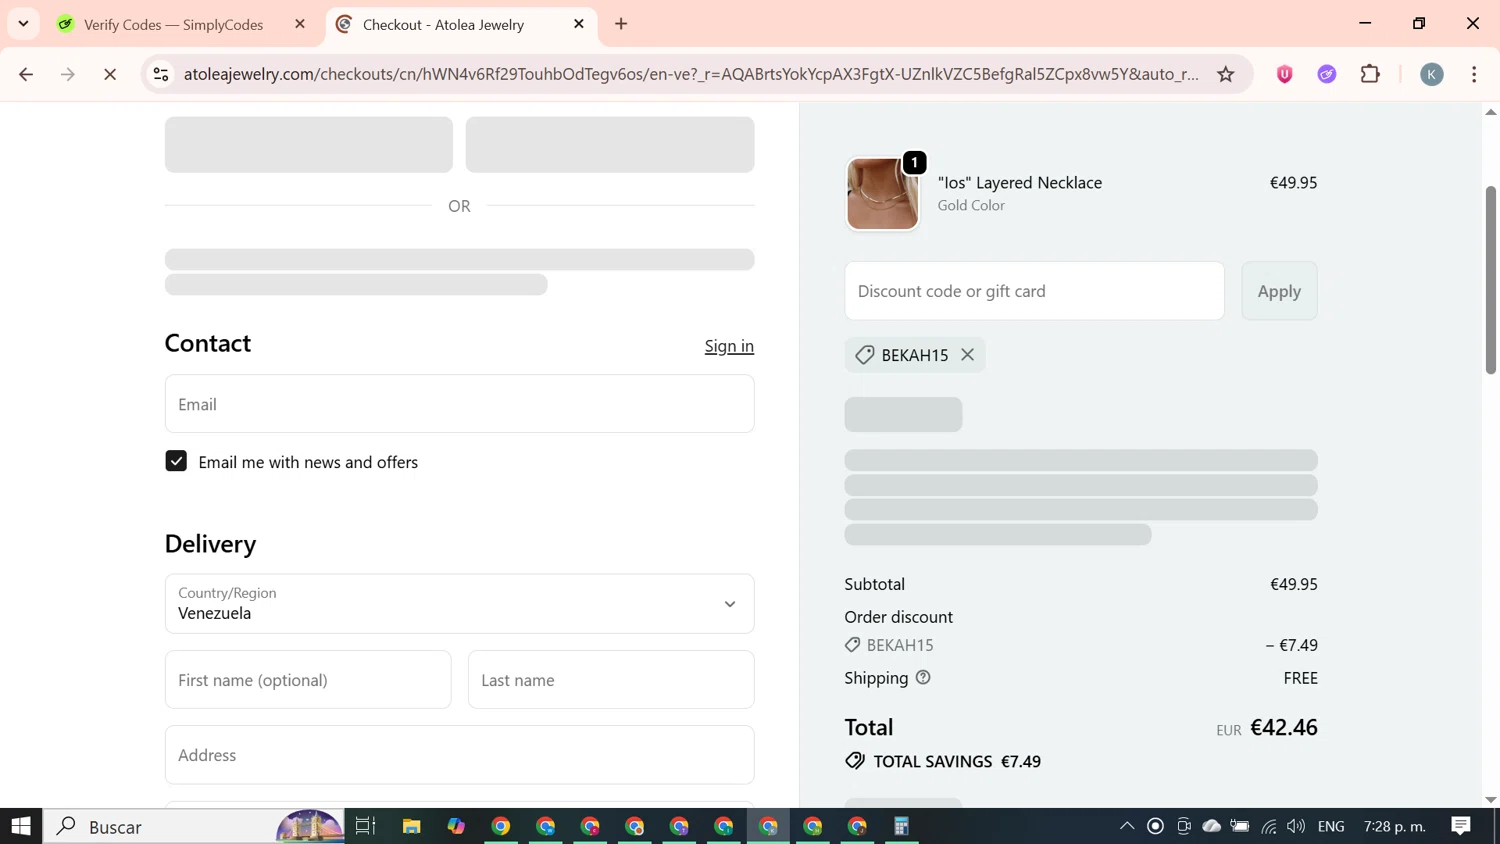Open the Chrome profile K avatar
The height and width of the screenshot is (844, 1500).
1432,74
